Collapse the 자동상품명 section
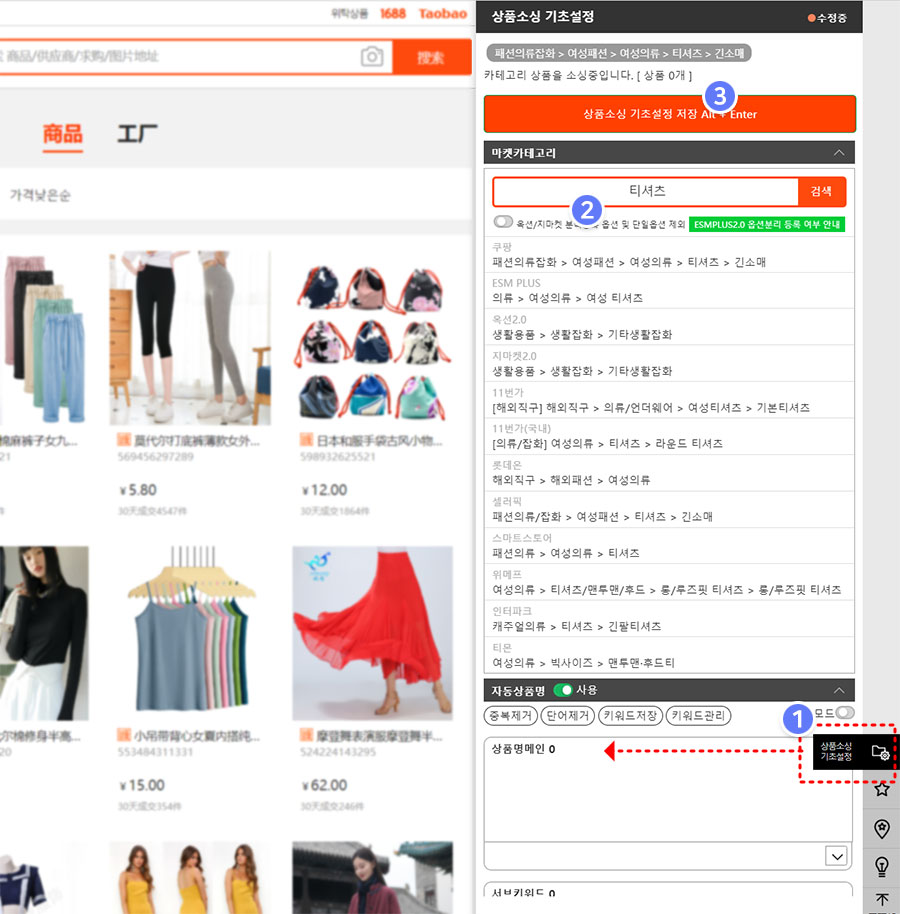Screen dimensions: 900x914 838,690
